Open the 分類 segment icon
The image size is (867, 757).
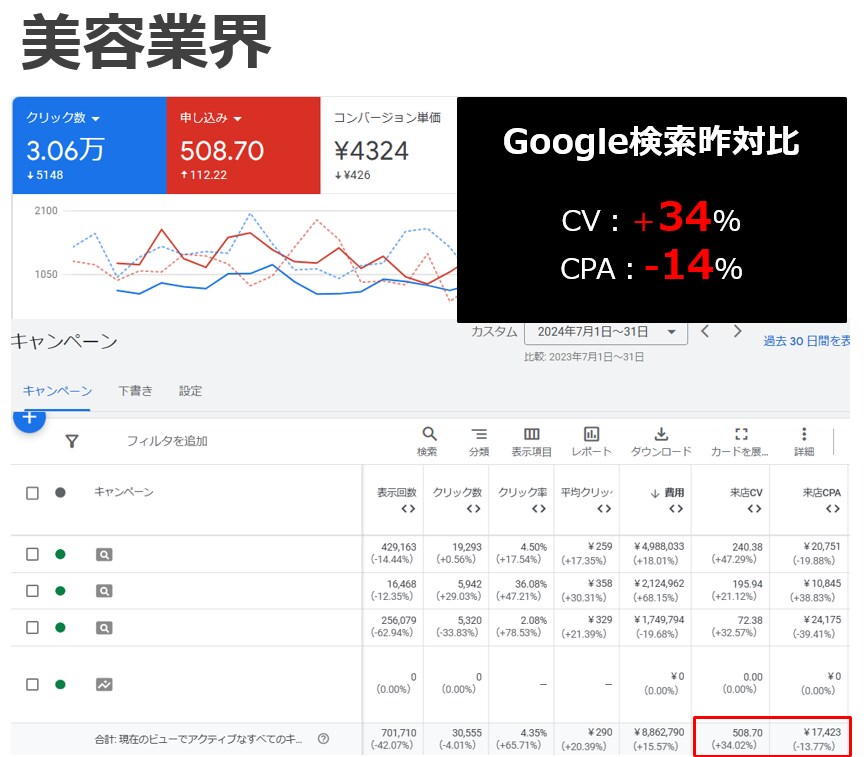479,434
